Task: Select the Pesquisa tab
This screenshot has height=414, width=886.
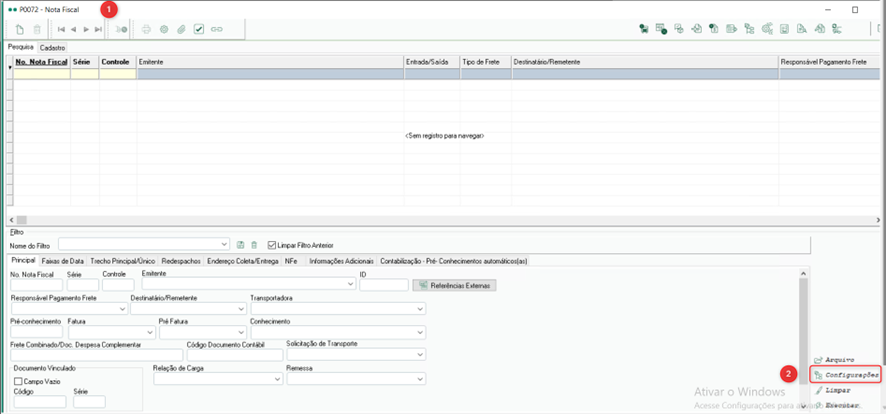Action: (21, 47)
